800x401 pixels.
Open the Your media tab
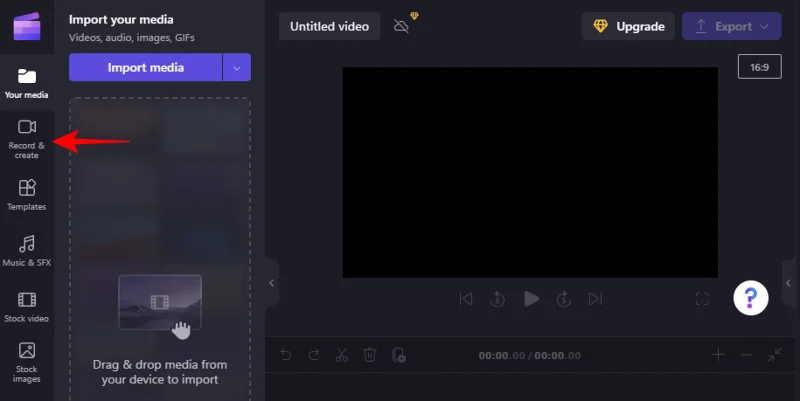click(27, 83)
